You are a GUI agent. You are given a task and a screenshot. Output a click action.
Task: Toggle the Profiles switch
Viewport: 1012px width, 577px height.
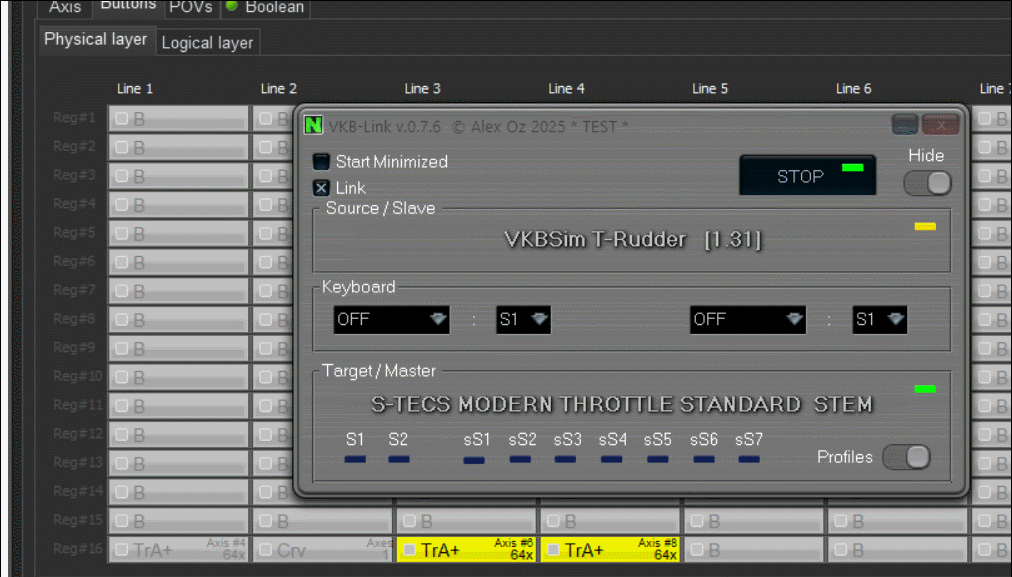point(906,457)
